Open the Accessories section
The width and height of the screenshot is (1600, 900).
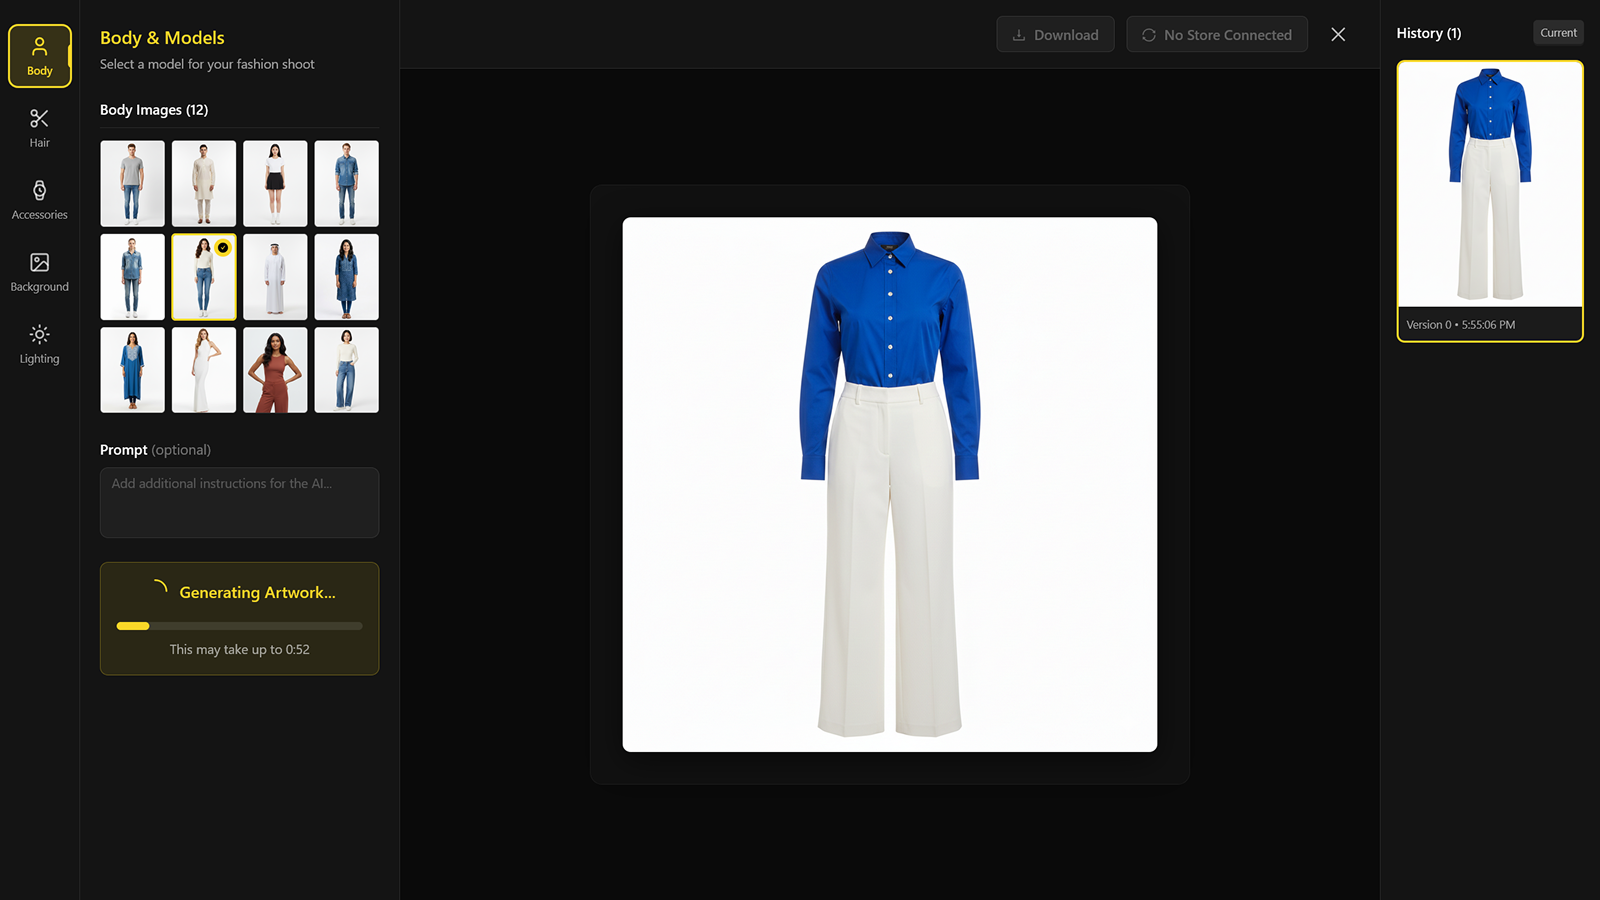pos(40,200)
